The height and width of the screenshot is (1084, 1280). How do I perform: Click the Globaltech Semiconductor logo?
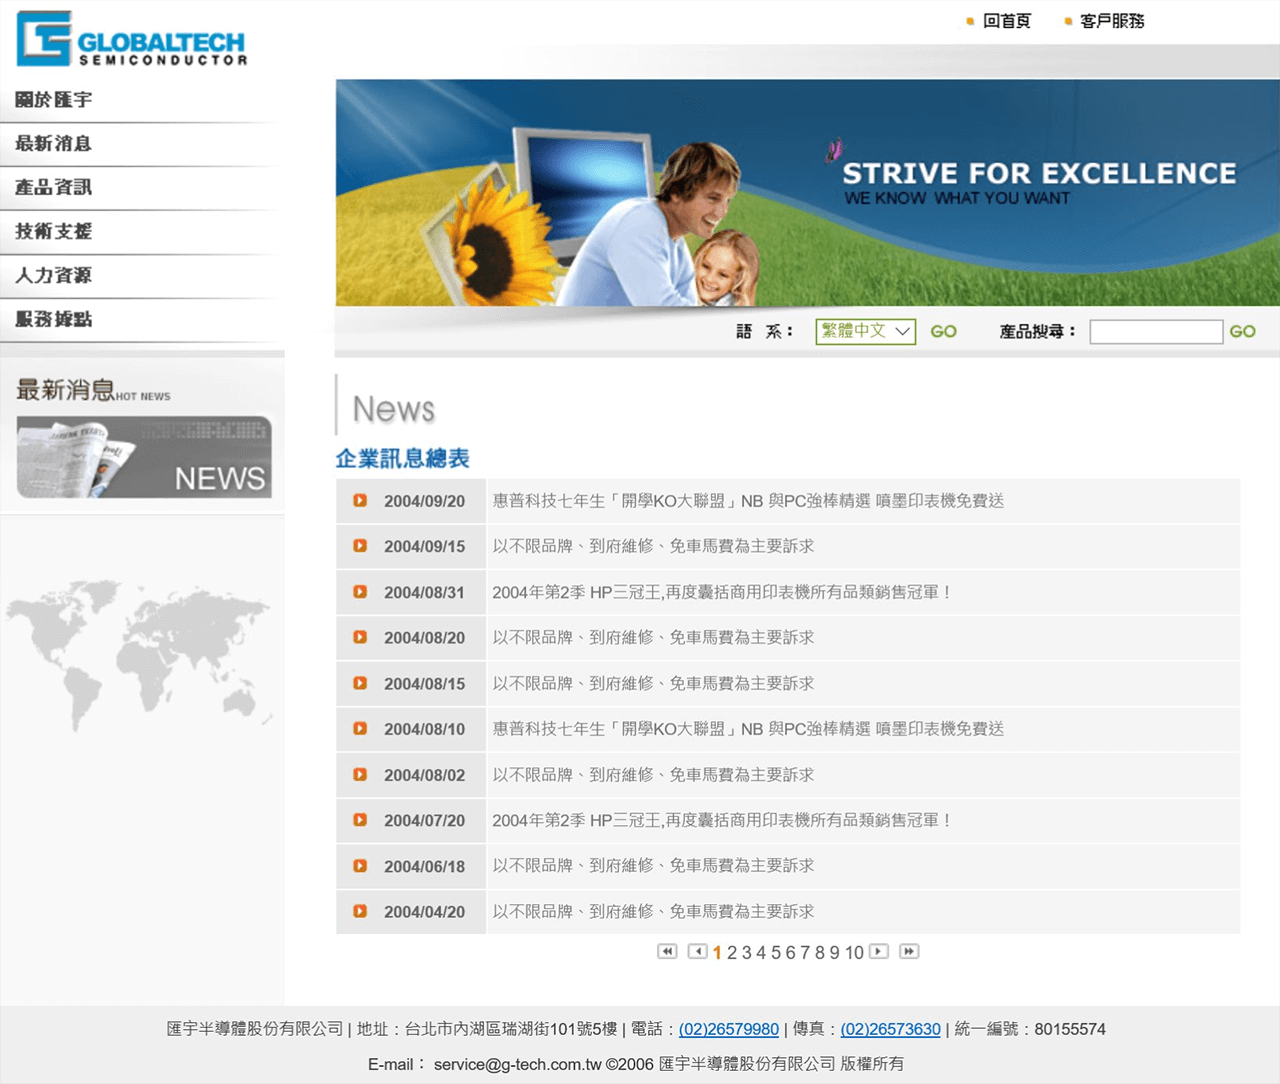point(132,39)
